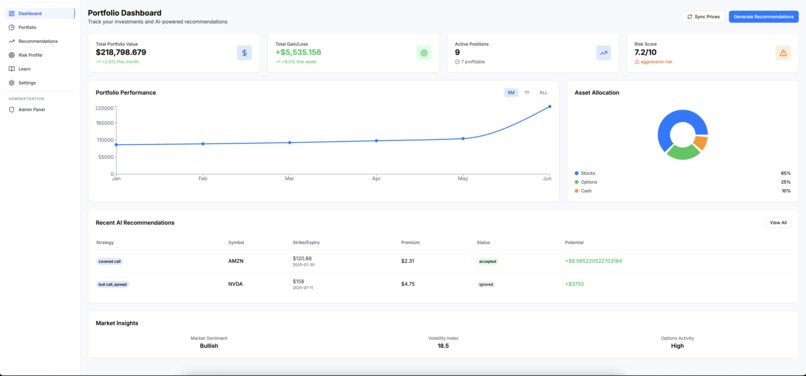
Task: Click the Risk Profile target icon
Action: [11, 55]
